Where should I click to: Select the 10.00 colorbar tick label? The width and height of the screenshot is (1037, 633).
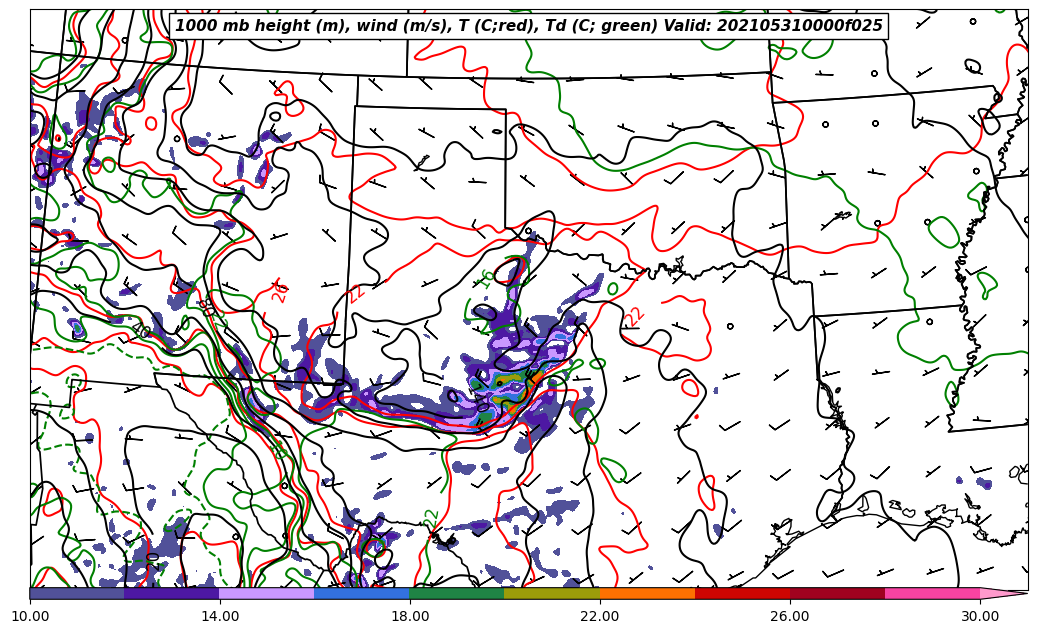[30, 617]
